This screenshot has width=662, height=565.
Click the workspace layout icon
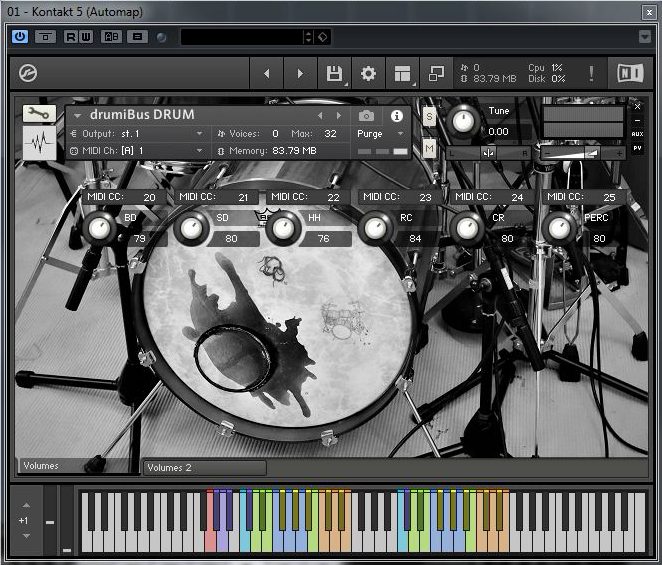click(x=402, y=73)
